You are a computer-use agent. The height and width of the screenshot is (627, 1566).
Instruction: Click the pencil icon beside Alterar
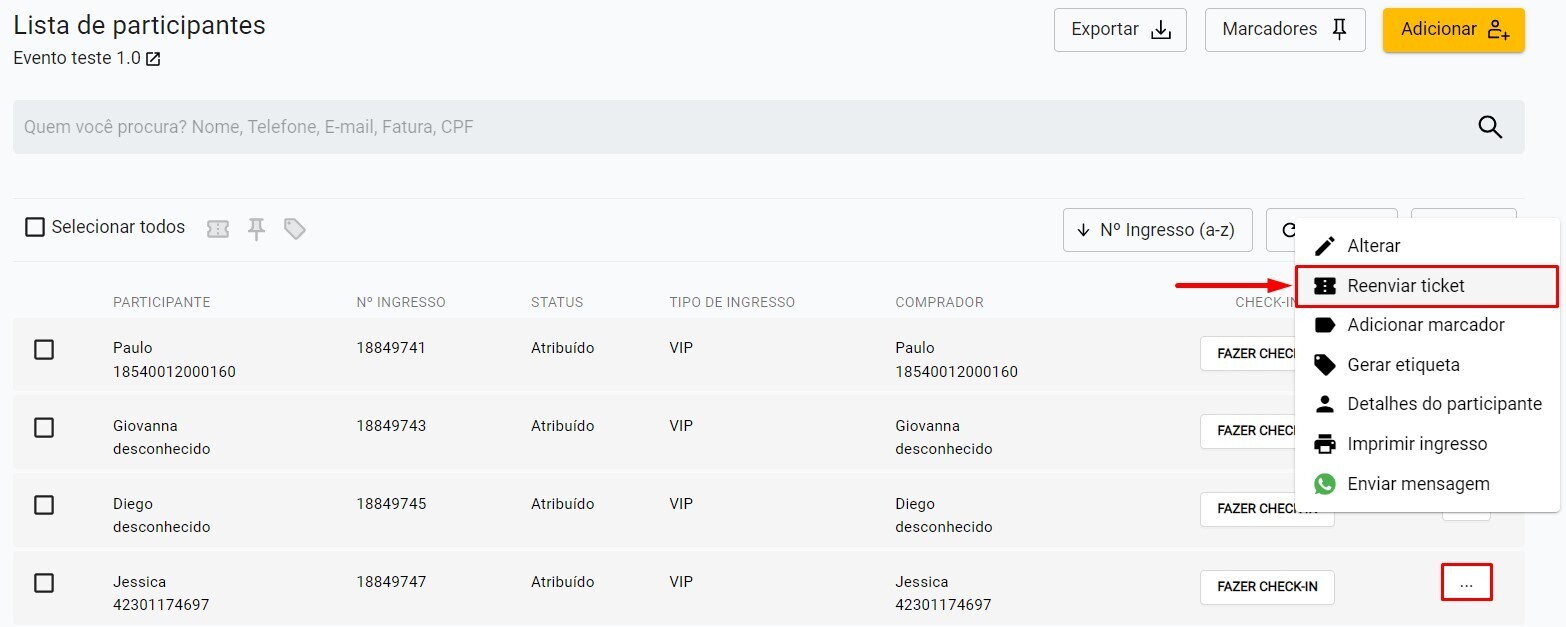[1325, 246]
